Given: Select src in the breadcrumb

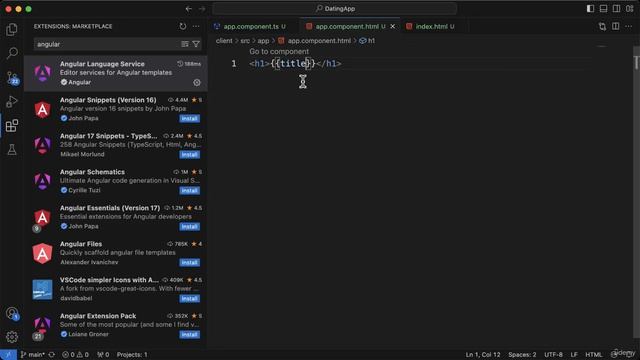Looking at the screenshot, I should [x=245, y=41].
